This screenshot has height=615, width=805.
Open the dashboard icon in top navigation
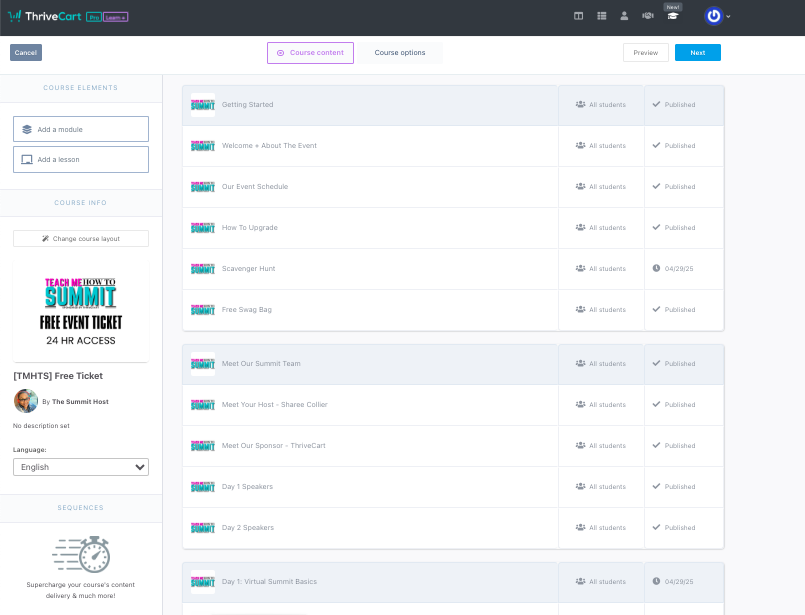tap(578, 16)
